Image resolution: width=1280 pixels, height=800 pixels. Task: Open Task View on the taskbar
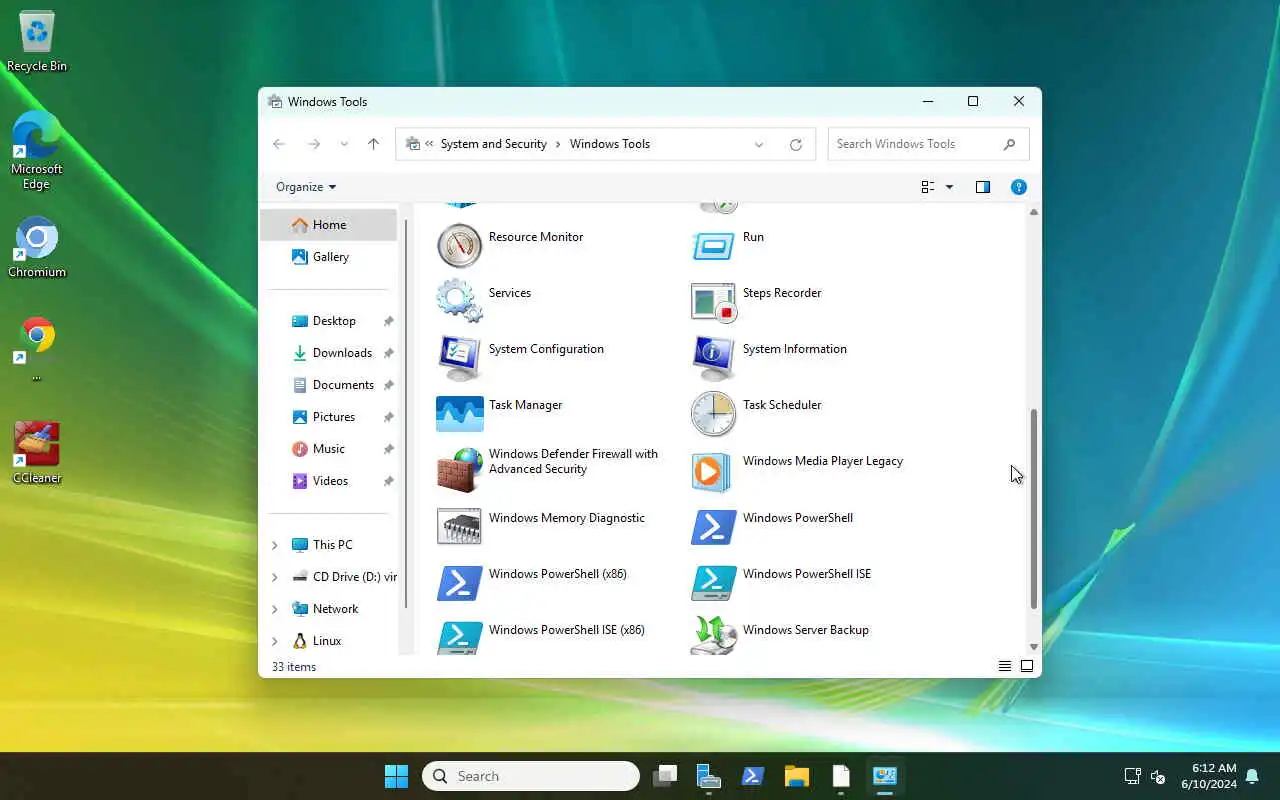tap(666, 776)
